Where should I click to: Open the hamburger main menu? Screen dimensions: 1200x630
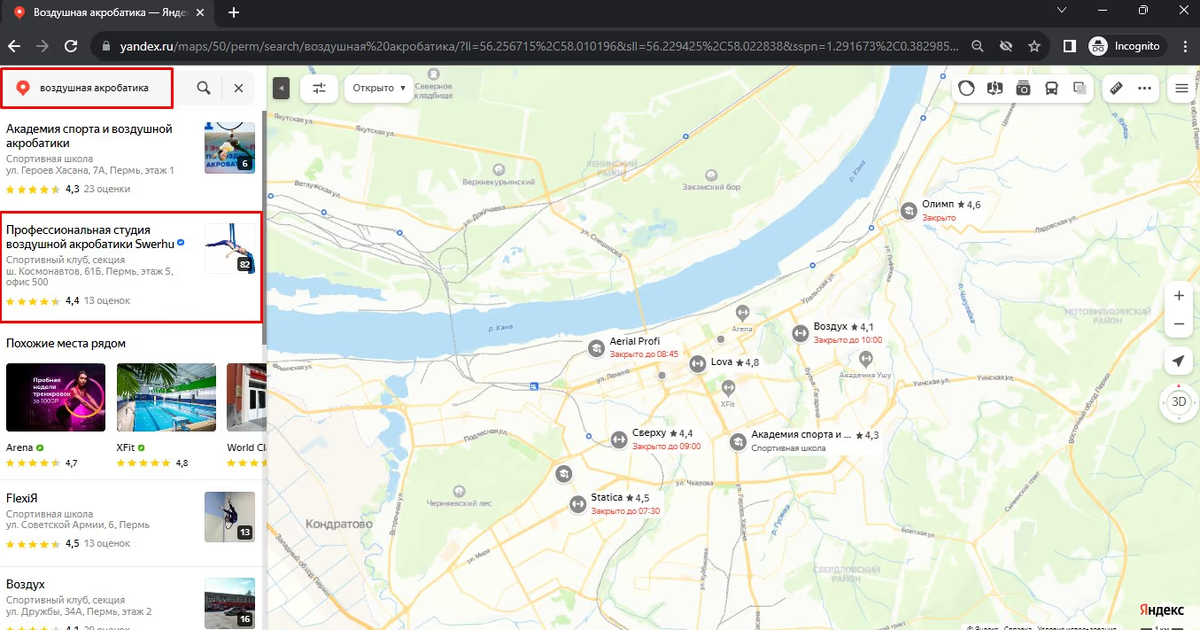click(1181, 88)
